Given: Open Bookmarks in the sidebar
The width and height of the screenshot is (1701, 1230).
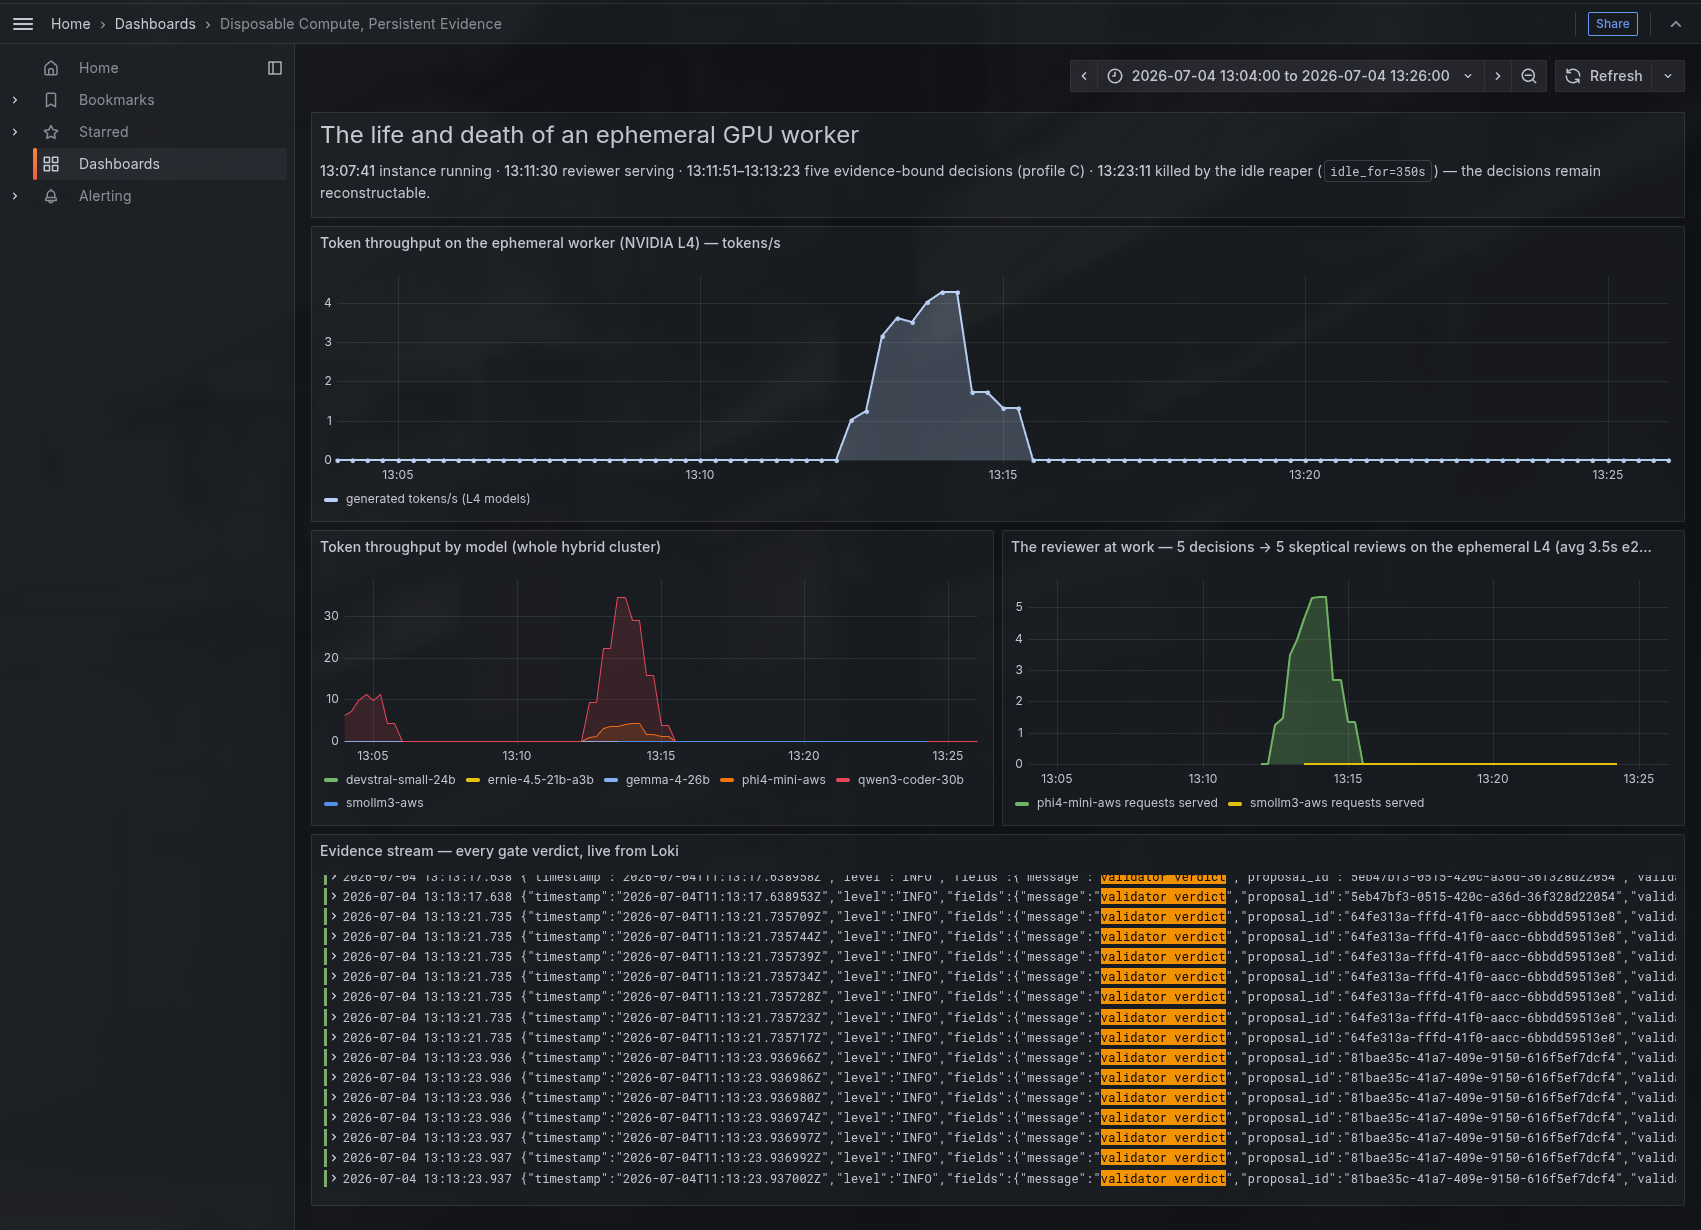Looking at the screenshot, I should pos(116,100).
